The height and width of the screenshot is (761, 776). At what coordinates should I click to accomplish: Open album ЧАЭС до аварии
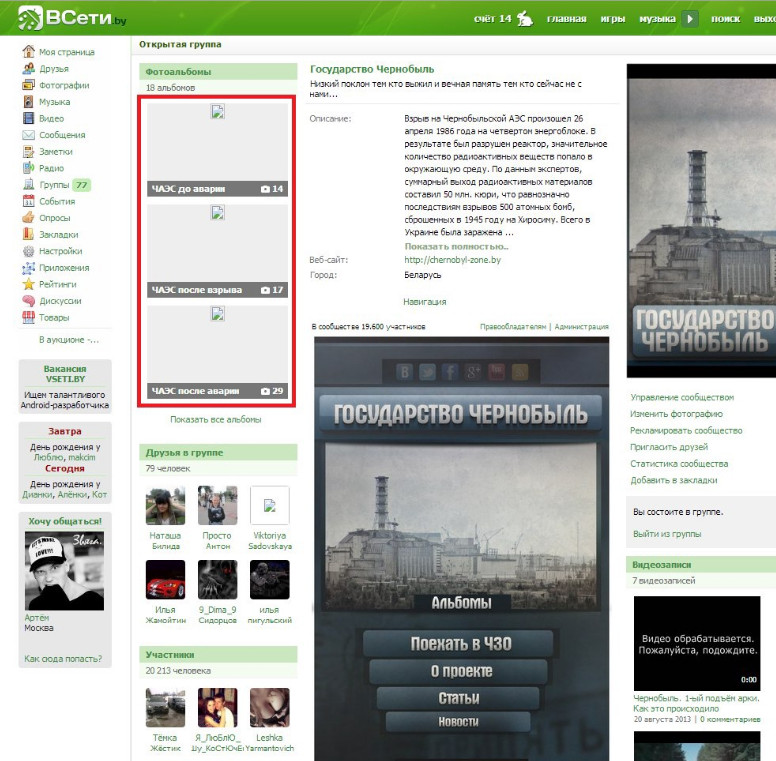[x=217, y=149]
